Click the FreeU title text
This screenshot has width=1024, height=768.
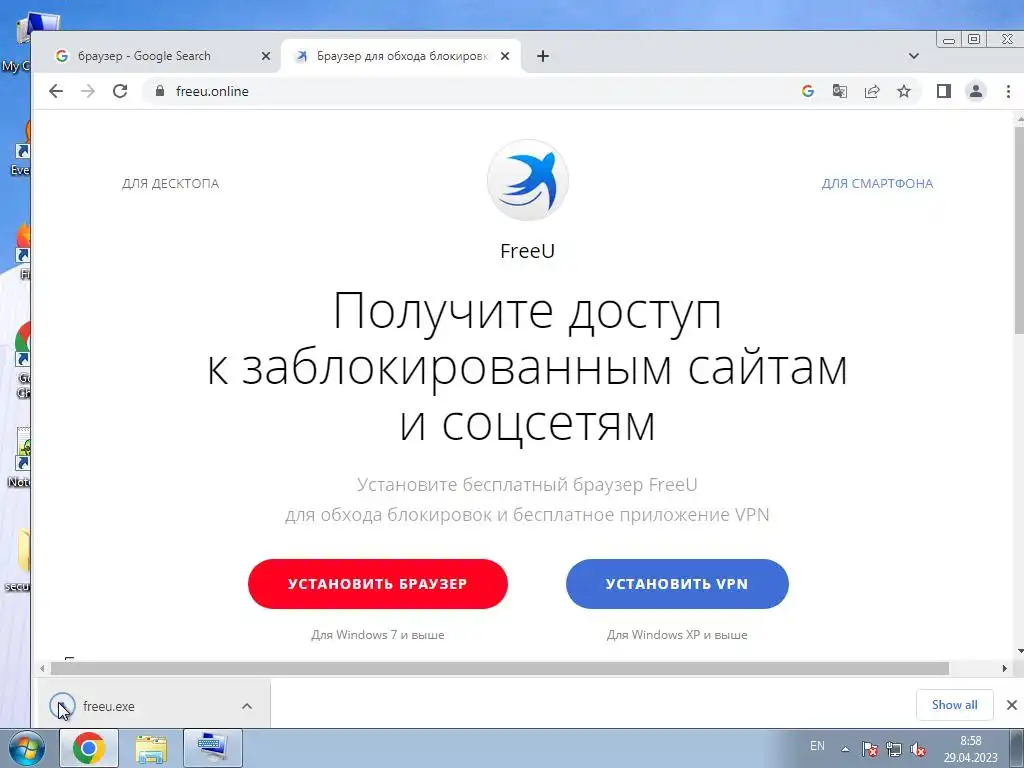tap(528, 251)
